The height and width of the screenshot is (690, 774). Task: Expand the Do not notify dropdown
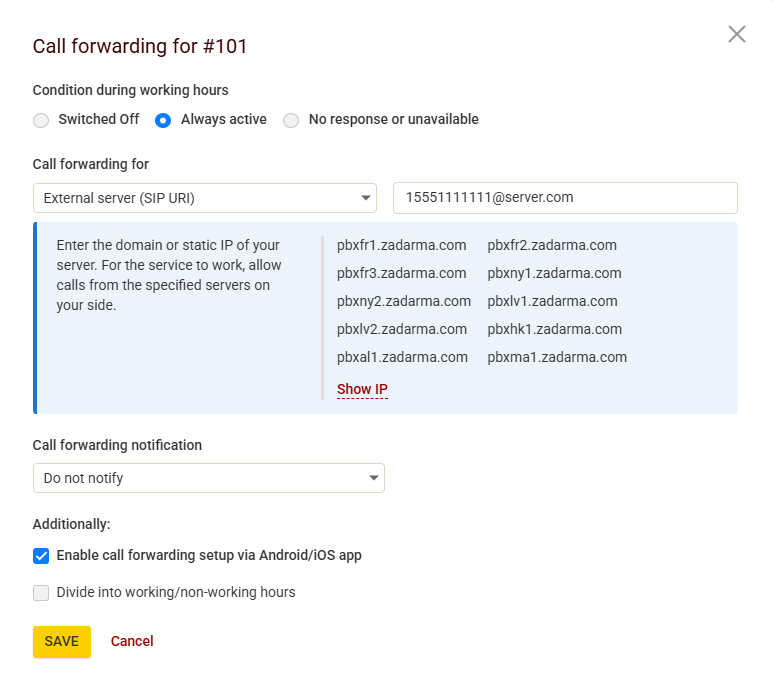coord(208,478)
